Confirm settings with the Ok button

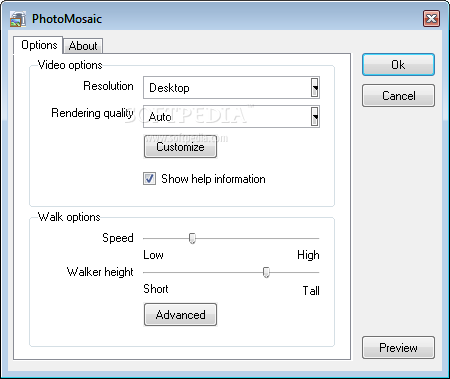pyautogui.click(x=398, y=65)
